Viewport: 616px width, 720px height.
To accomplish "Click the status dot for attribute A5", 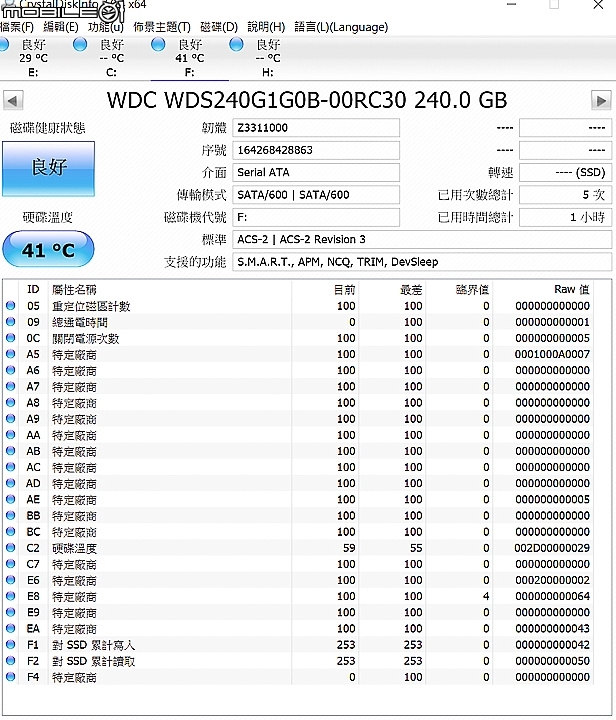I will click(x=11, y=354).
